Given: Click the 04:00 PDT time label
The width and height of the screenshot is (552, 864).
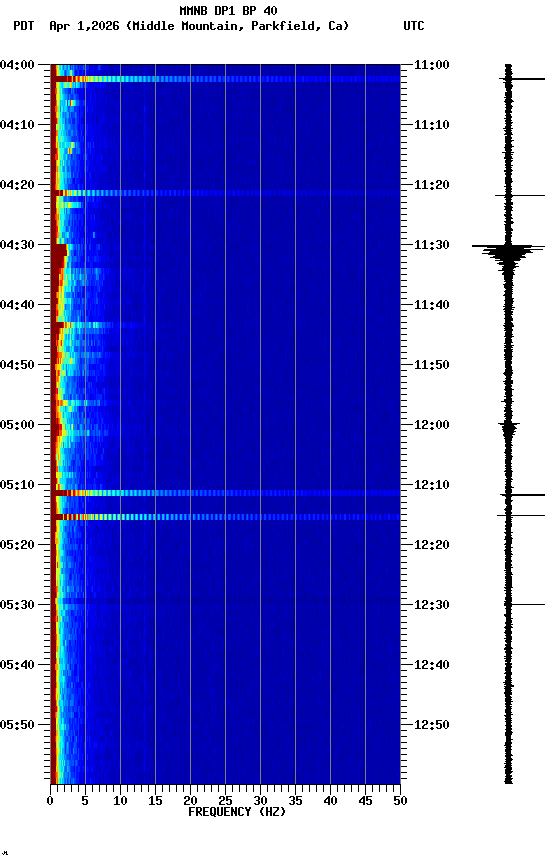Looking at the screenshot, I should [x=17, y=65].
